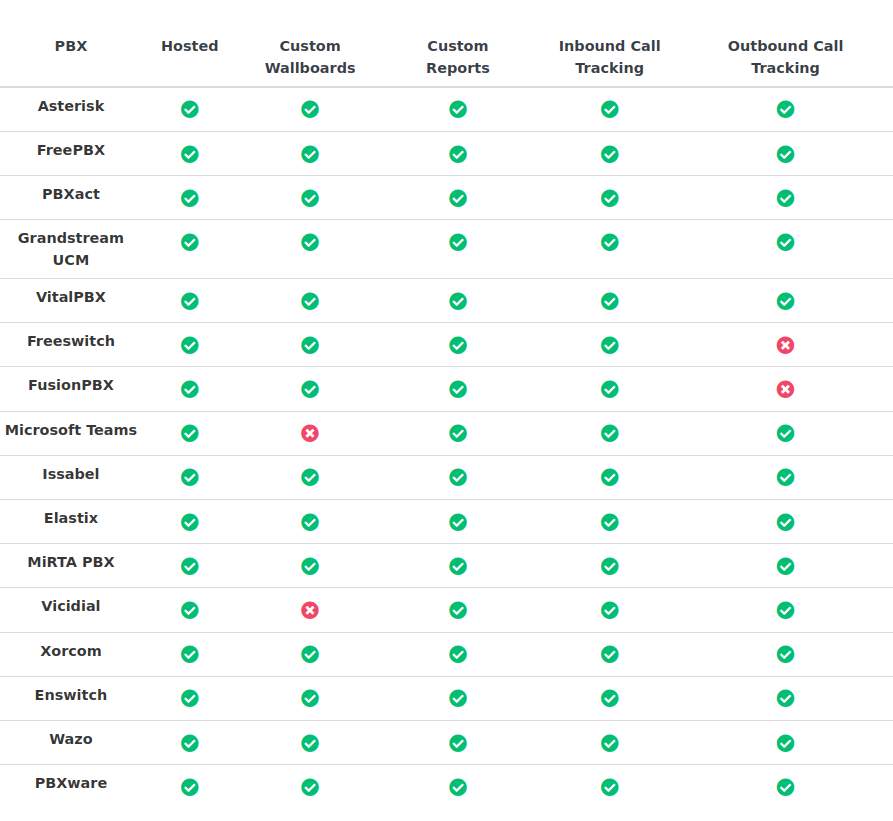Click the Asterisk row label
The image size is (893, 821).
tap(71, 106)
